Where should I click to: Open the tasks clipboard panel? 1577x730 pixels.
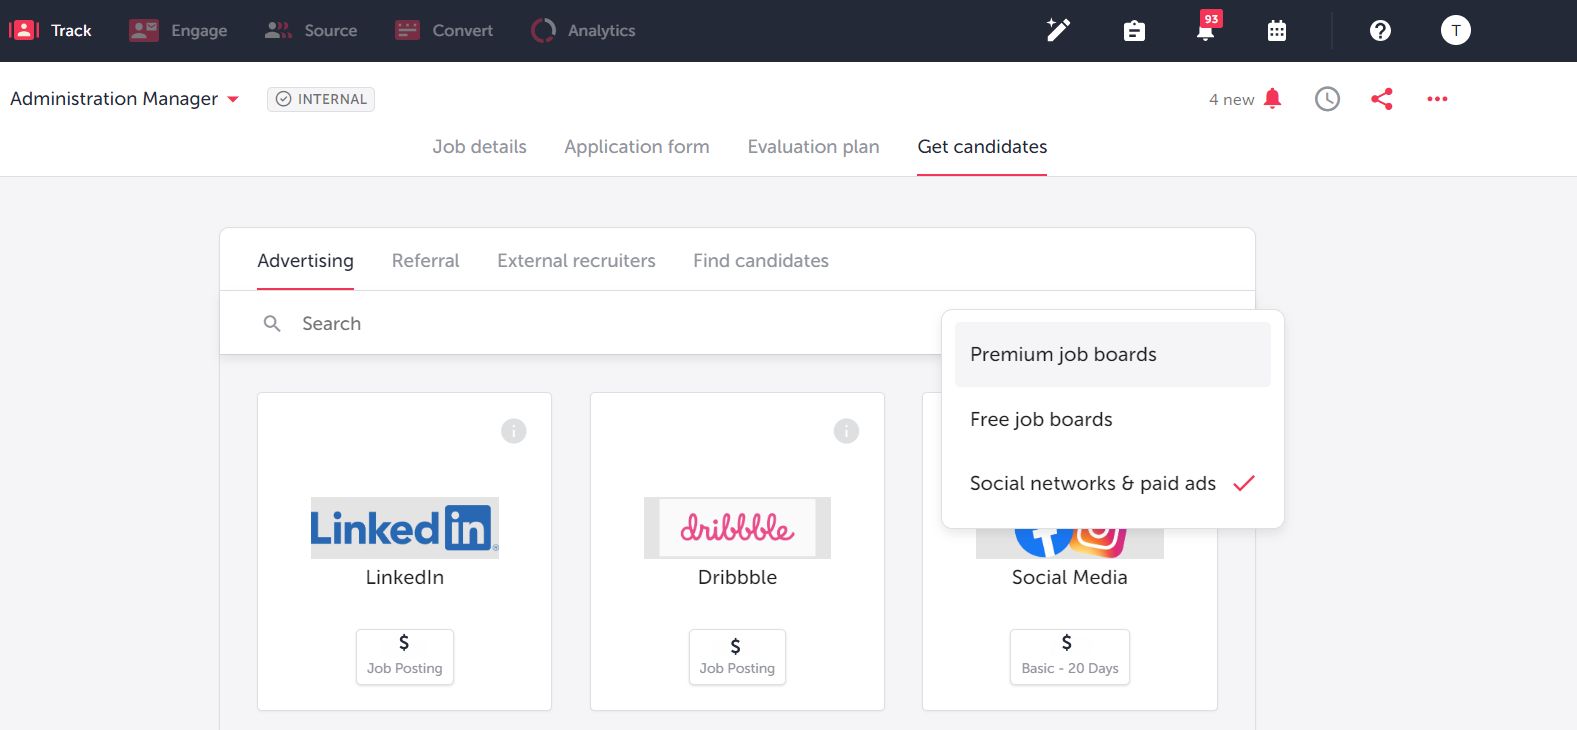point(1133,30)
